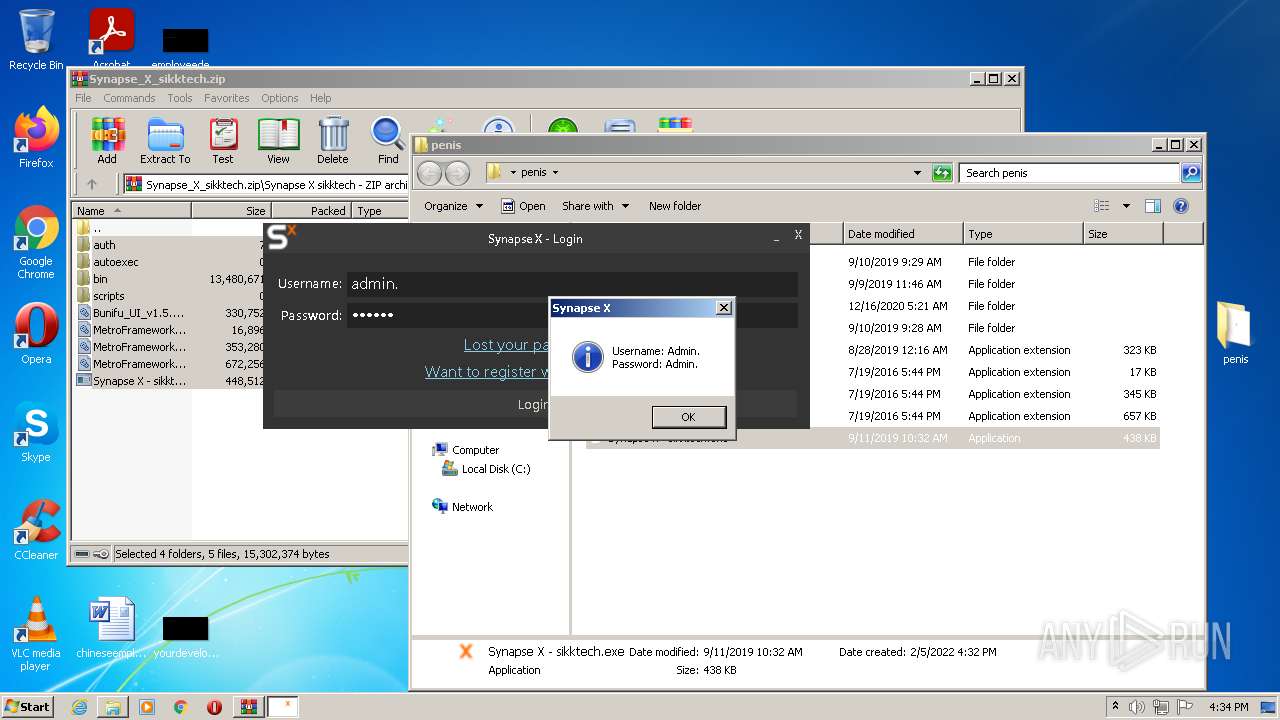Viewport: 1280px width, 720px height.
Task: Click Open in Explorer toolbar
Action: (523, 206)
